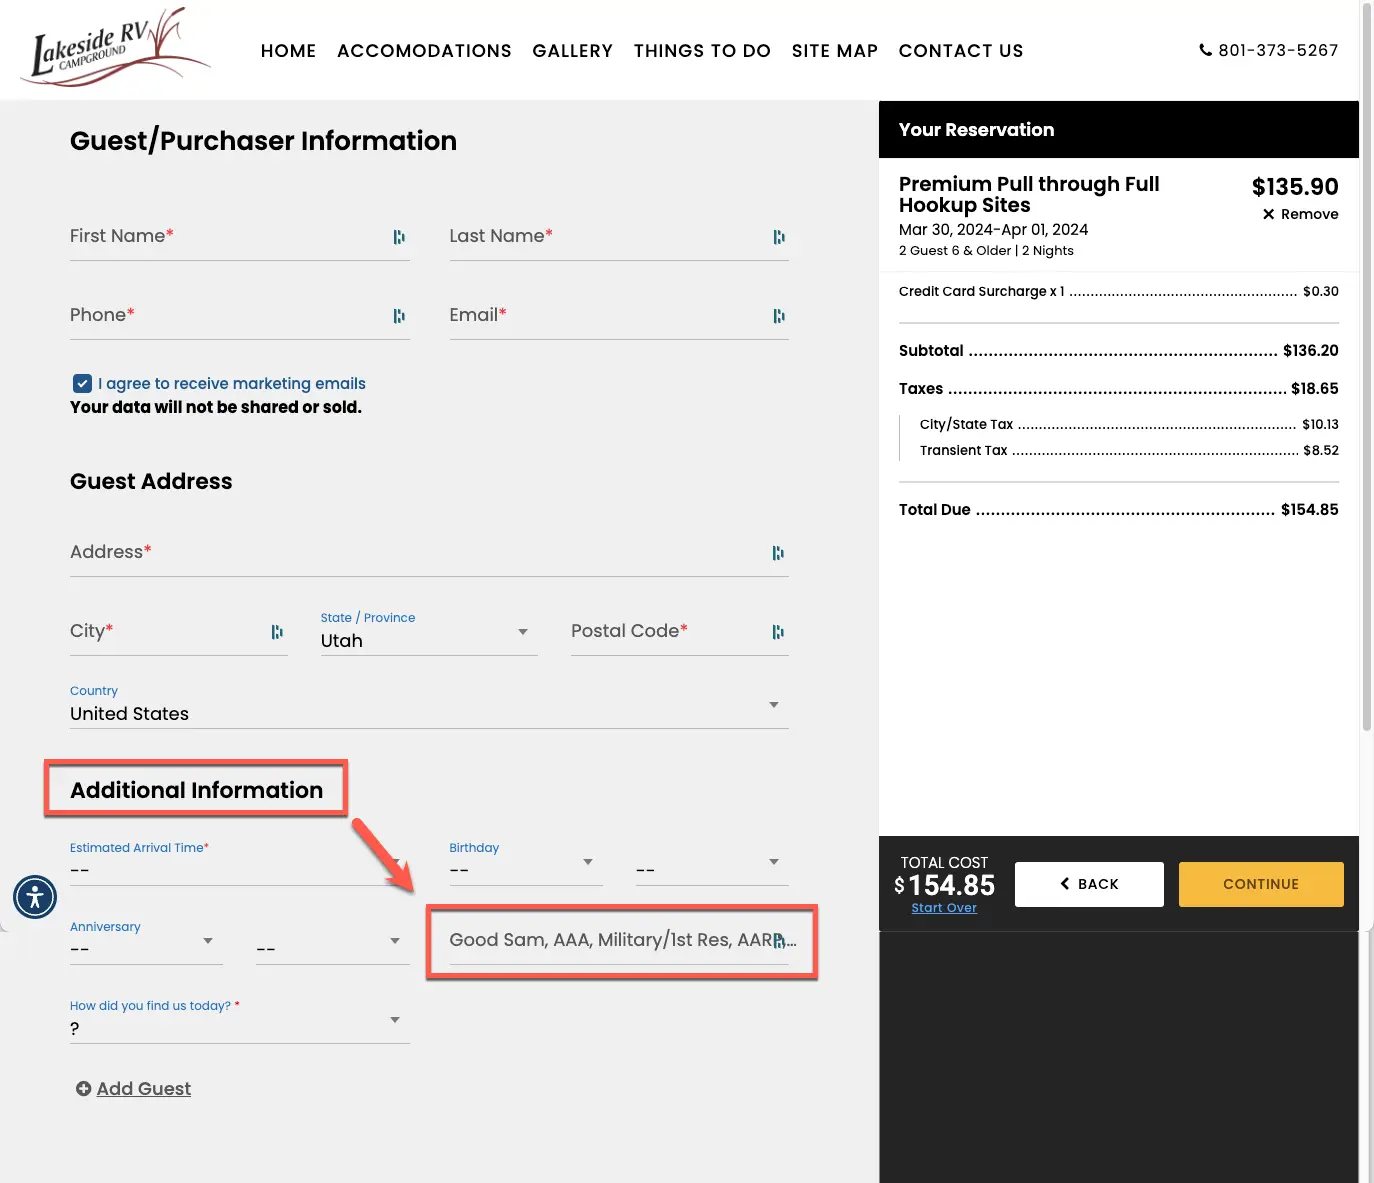Click autofill icon in Email field
Image resolution: width=1374 pixels, height=1183 pixels.
click(x=778, y=316)
